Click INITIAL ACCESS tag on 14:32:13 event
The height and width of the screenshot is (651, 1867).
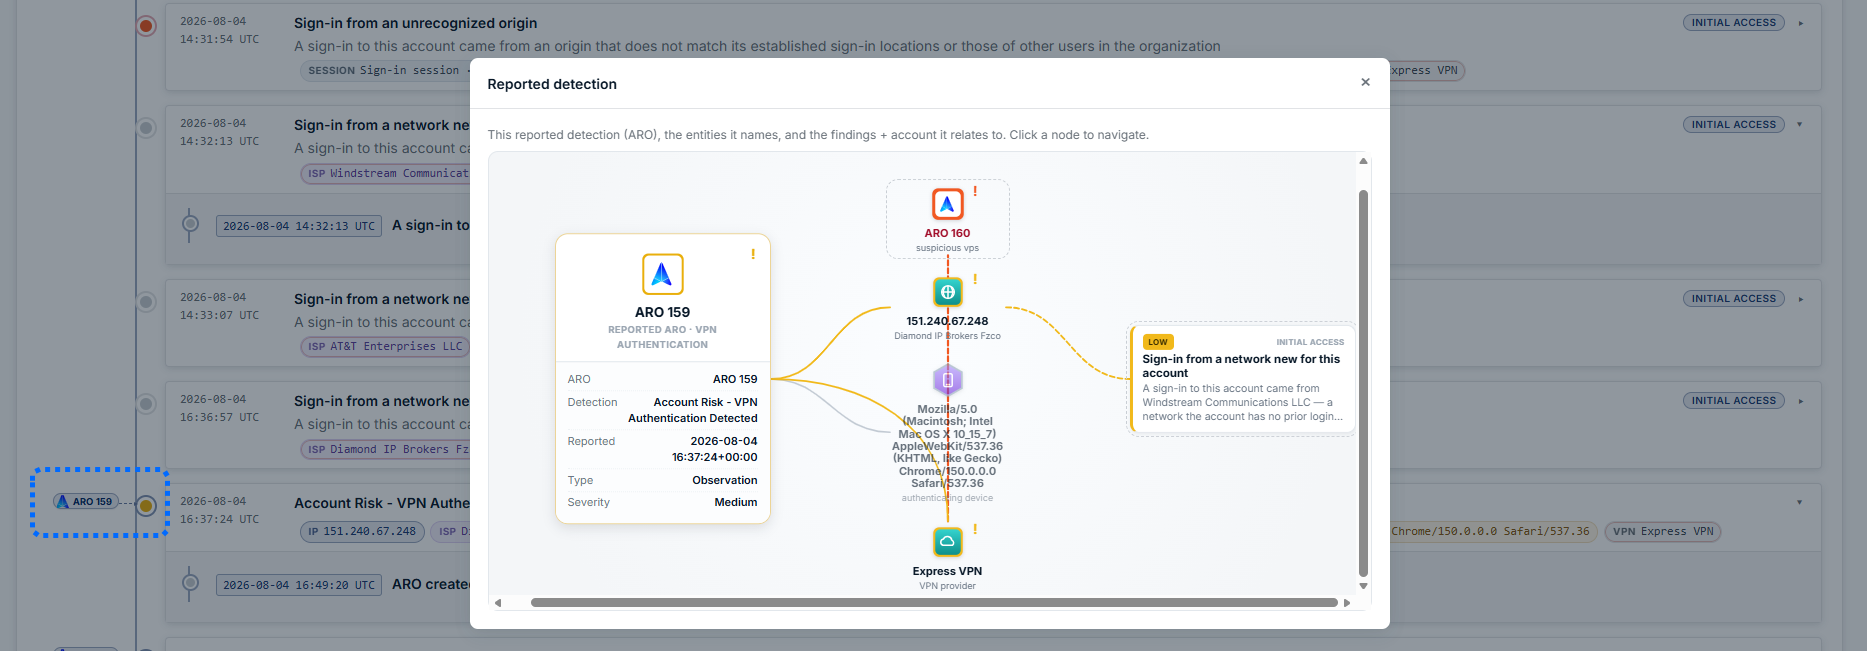click(1733, 125)
